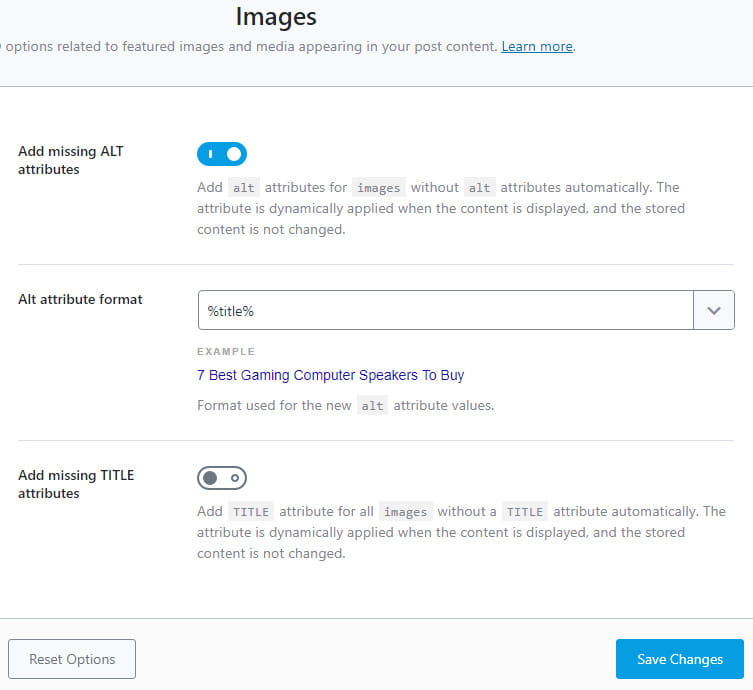Click the Add missing TITLE attributes label
This screenshot has width=753, height=690.
[76, 484]
